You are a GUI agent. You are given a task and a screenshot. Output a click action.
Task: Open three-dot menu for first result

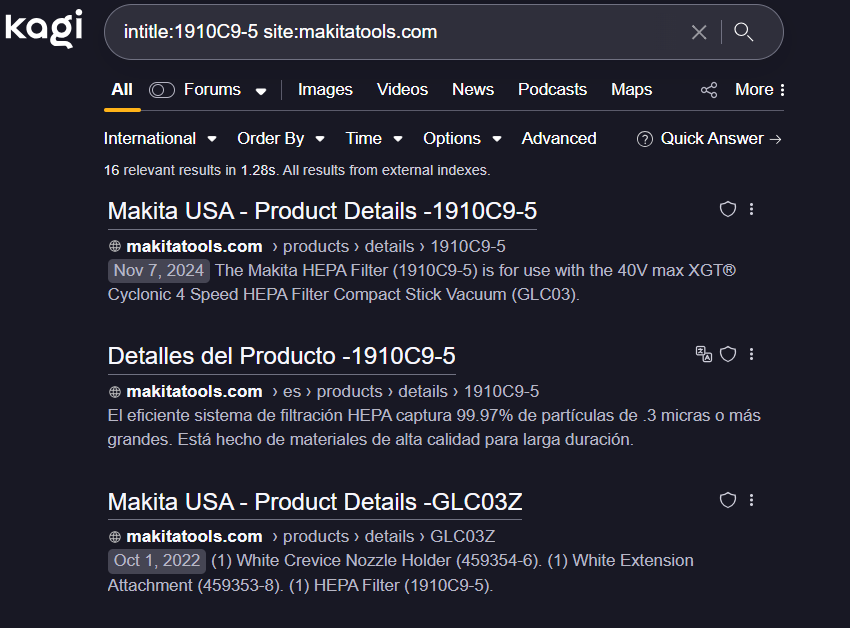pyautogui.click(x=751, y=209)
